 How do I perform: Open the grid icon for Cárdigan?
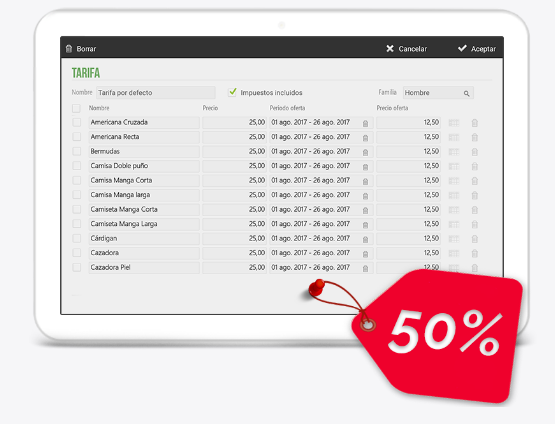pyautogui.click(x=454, y=239)
